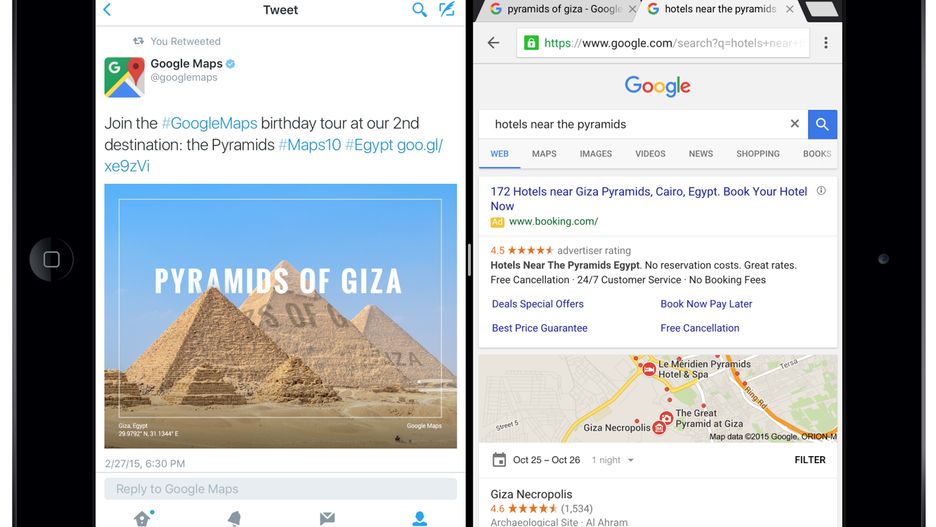
Task: Click the blue Google search button
Action: click(822, 124)
